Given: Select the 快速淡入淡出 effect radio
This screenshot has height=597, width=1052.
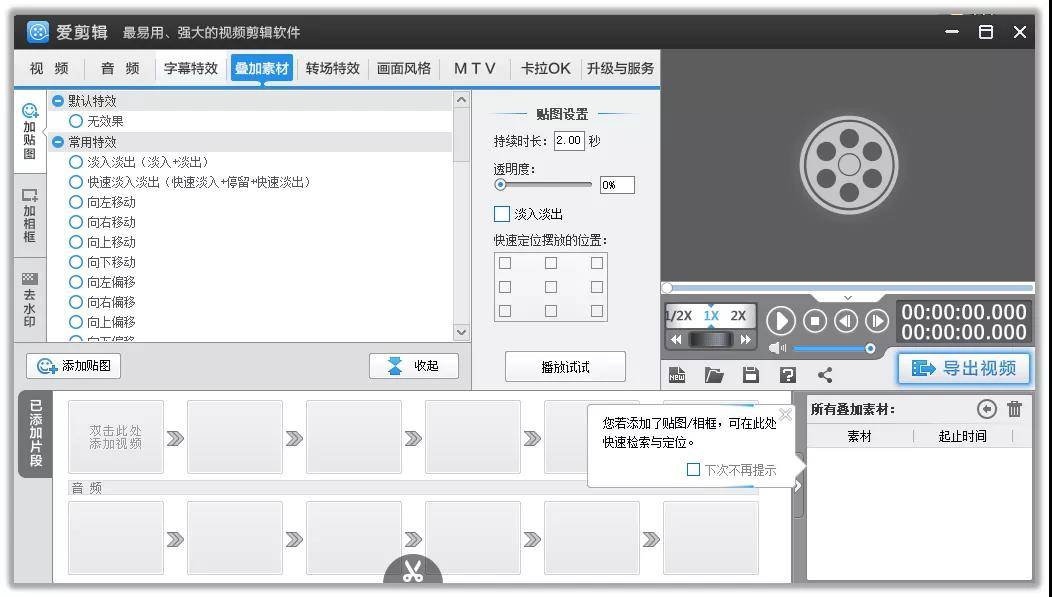Looking at the screenshot, I should (76, 182).
